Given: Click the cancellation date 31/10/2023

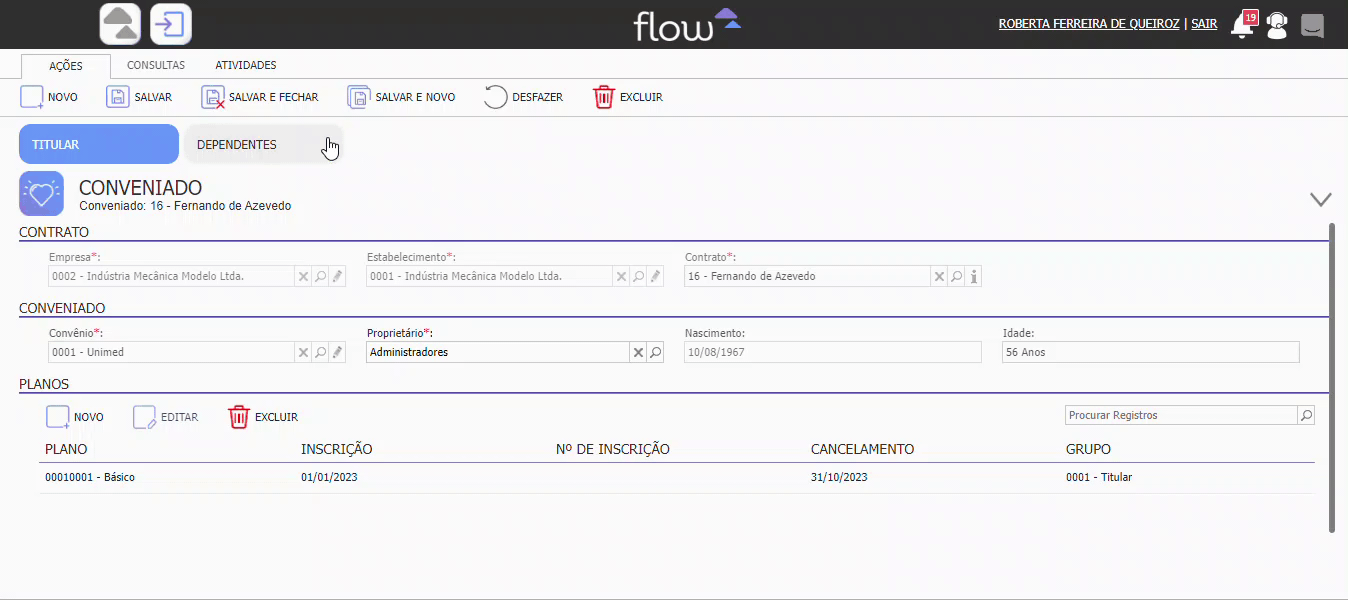Looking at the screenshot, I should 839,477.
